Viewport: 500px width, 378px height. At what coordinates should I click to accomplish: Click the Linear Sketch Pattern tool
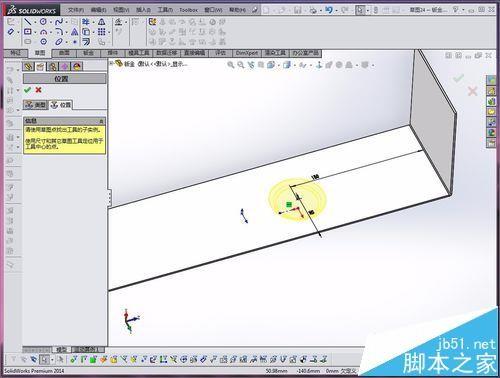(102, 32)
